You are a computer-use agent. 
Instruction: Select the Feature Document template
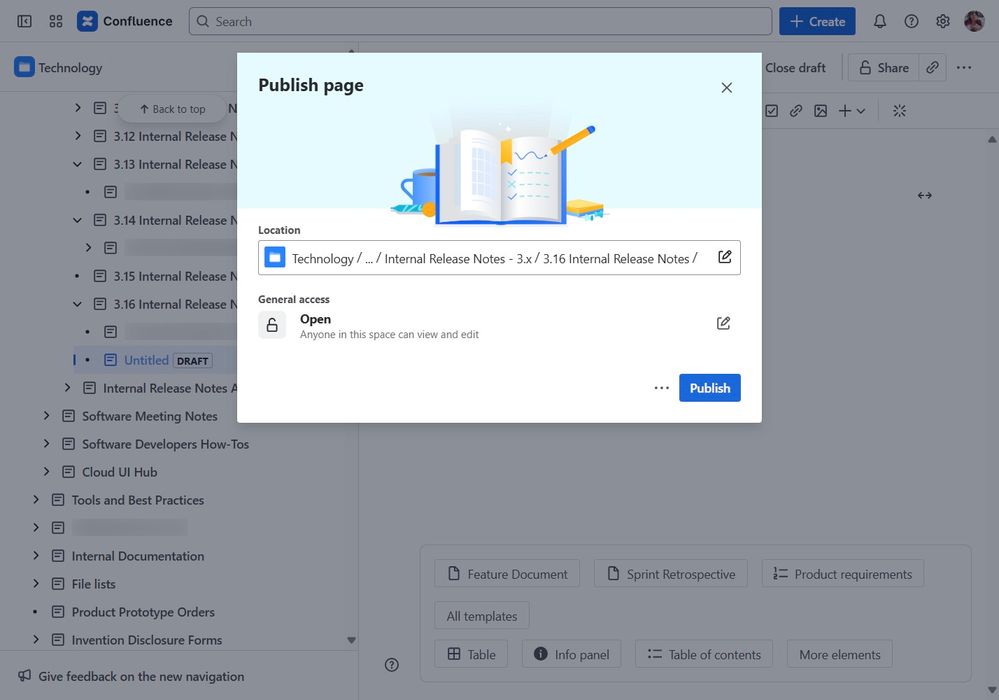(507, 574)
